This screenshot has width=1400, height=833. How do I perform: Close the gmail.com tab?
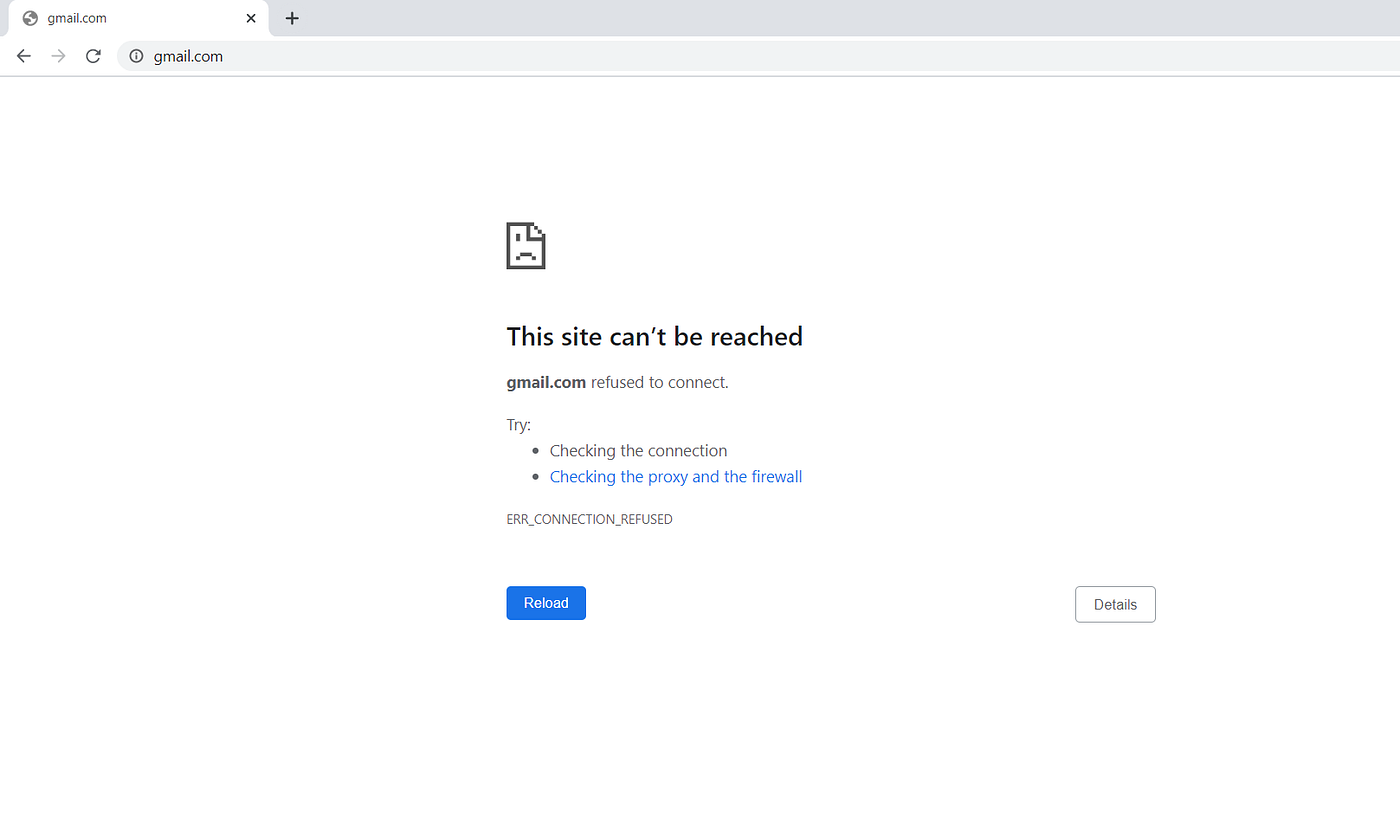click(x=251, y=17)
